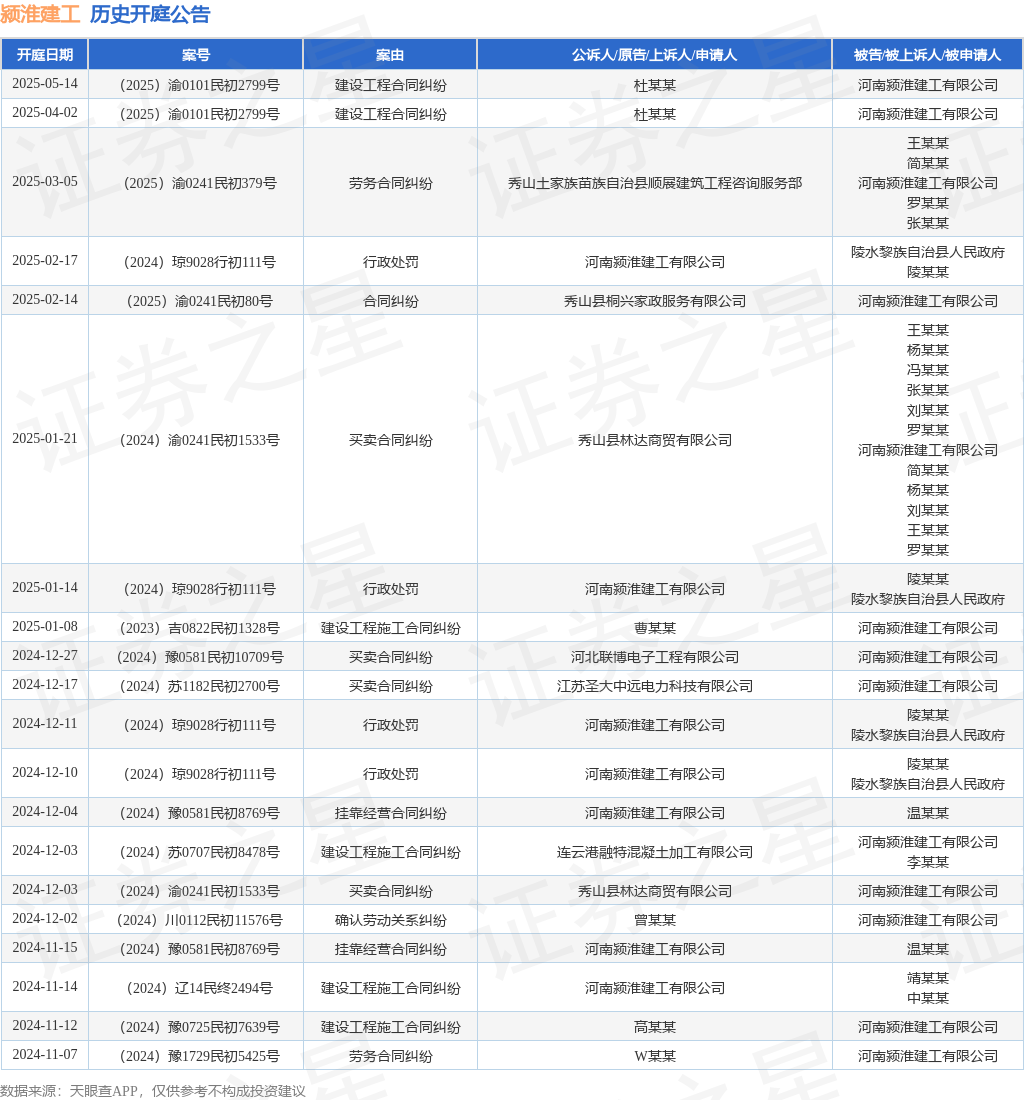The width and height of the screenshot is (1024, 1100).
Task: Click 建设工程施工合同纠纷 in the 2025-01-08 row
Action: click(x=390, y=628)
